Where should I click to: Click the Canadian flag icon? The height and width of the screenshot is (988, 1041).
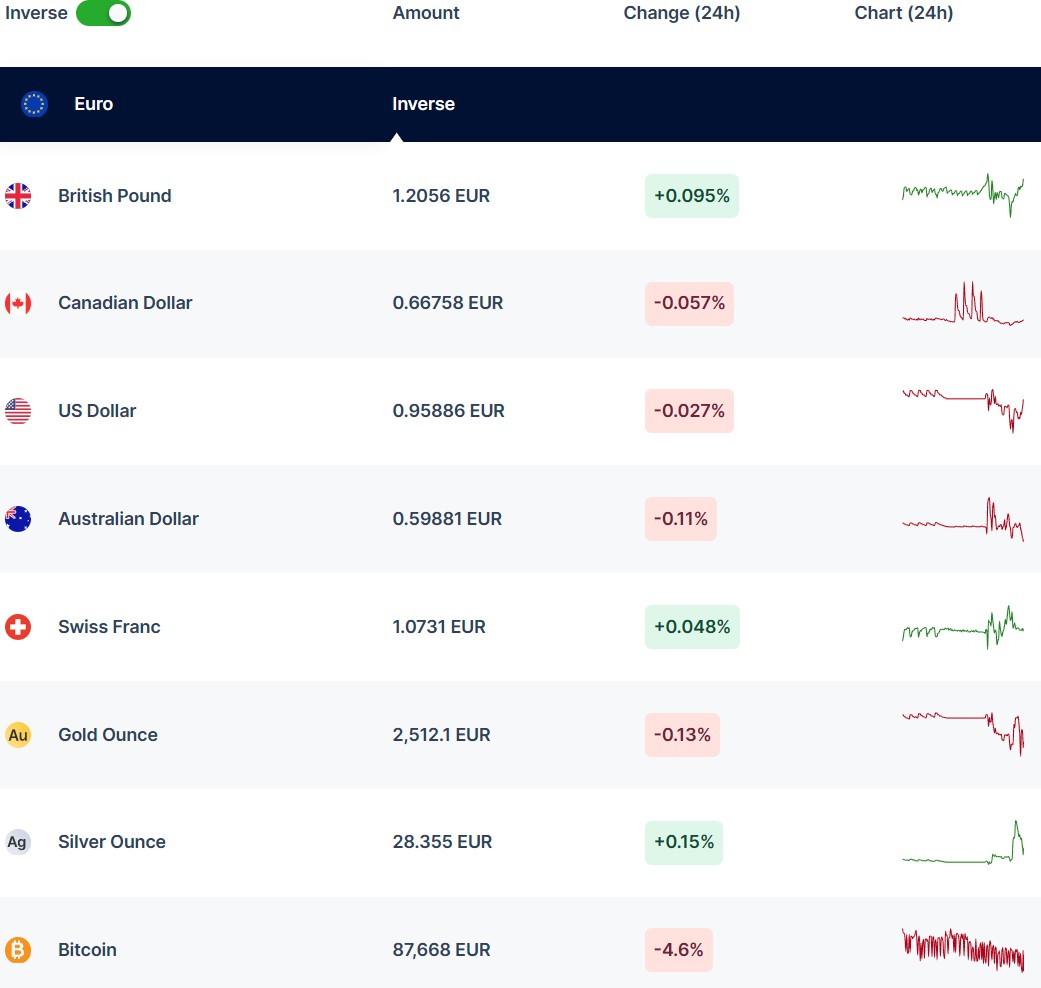click(18, 303)
